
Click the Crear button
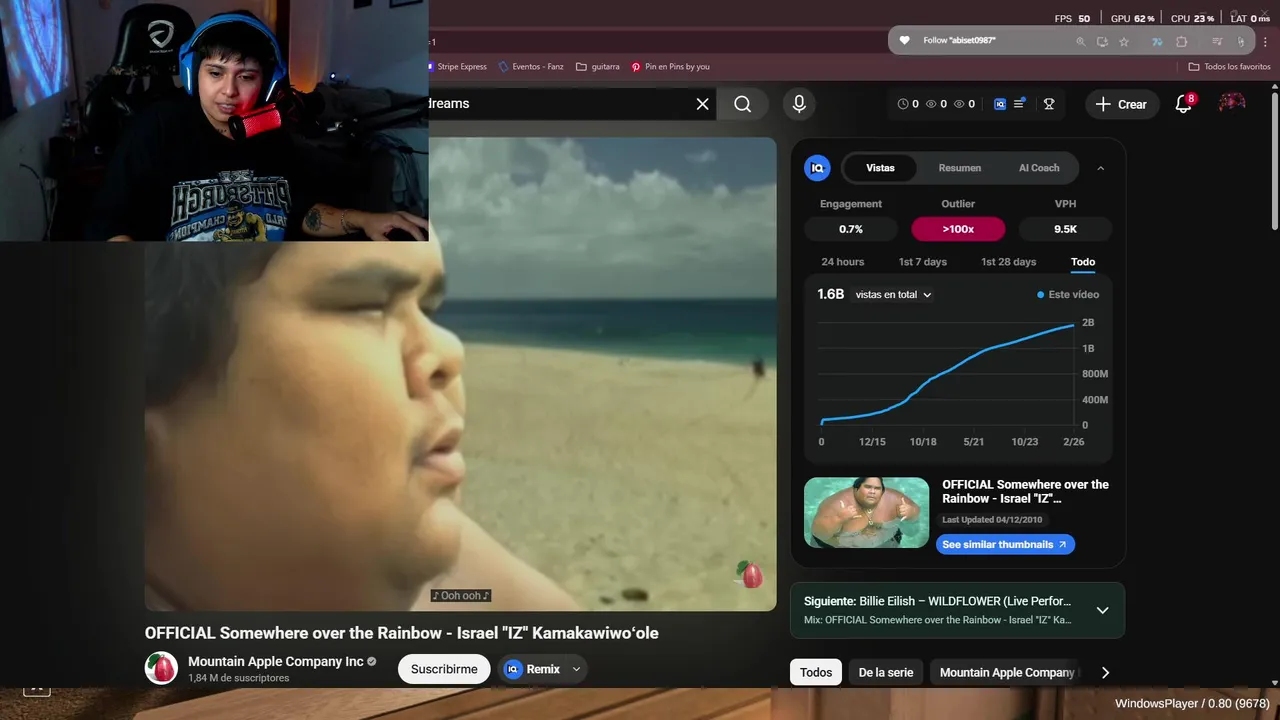click(x=1121, y=104)
